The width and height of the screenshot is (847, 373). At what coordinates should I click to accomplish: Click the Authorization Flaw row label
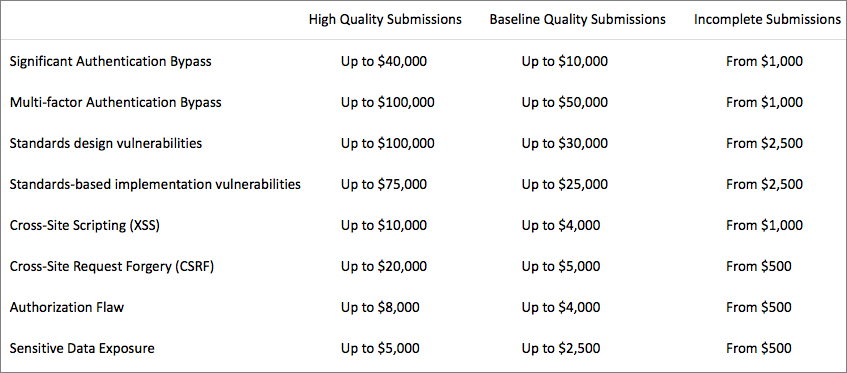pyautogui.click(x=67, y=308)
